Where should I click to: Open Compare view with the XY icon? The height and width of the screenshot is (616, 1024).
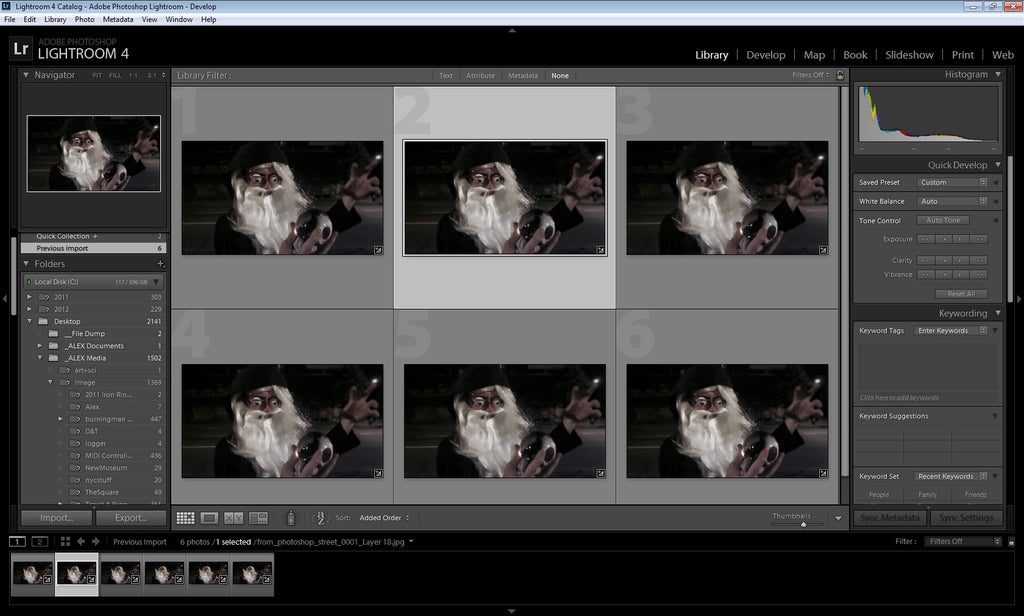(x=232, y=517)
